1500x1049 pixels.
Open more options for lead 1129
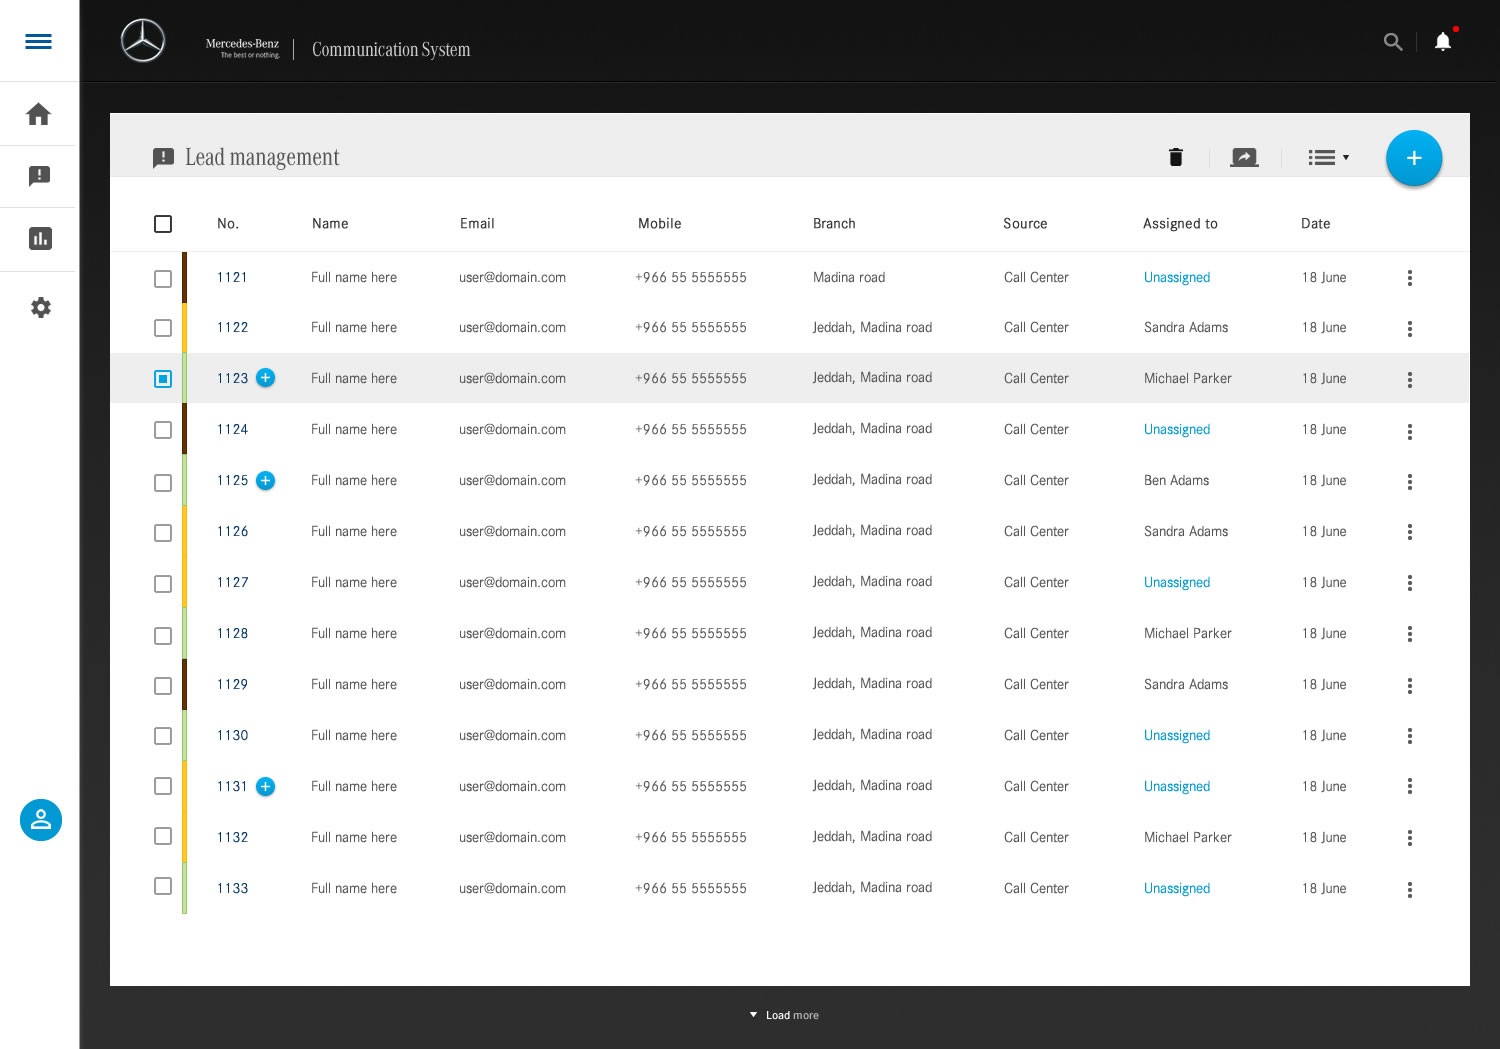1410,685
